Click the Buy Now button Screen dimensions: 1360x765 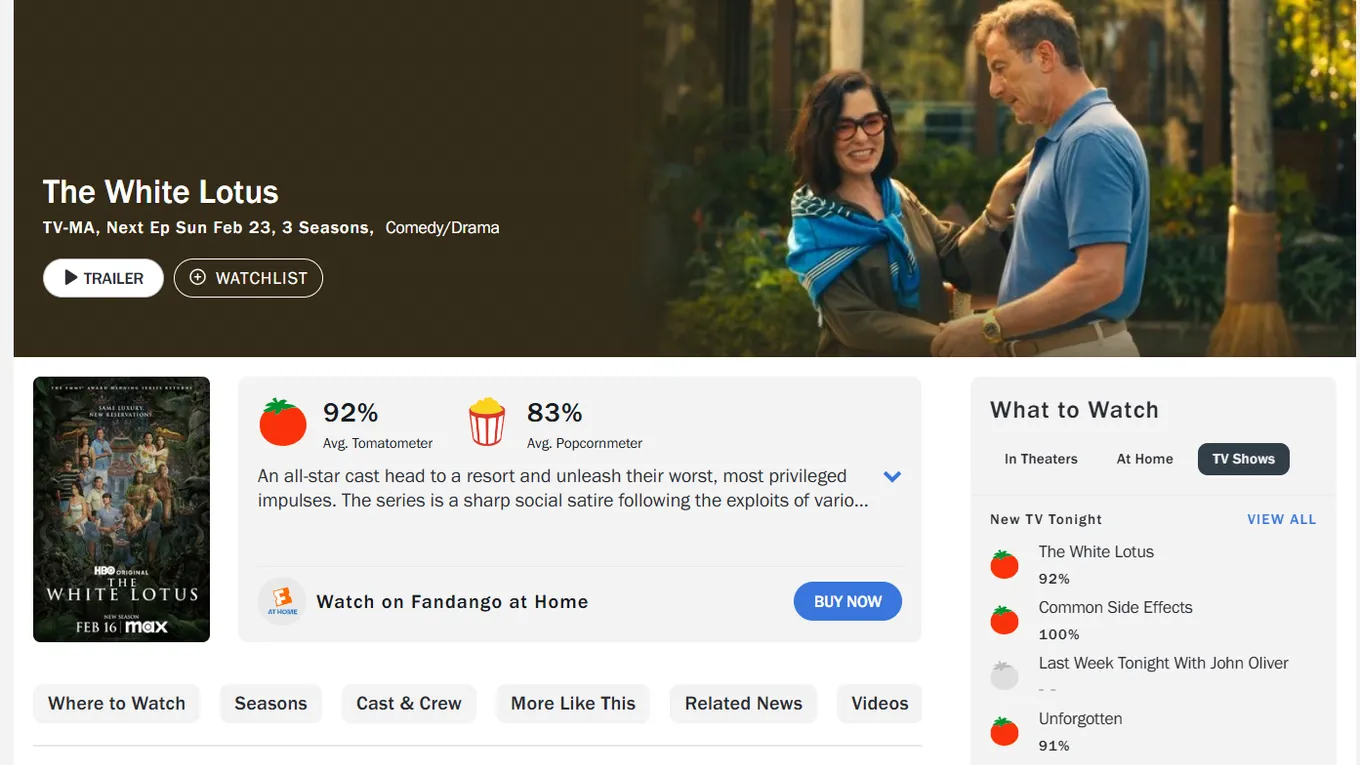tap(848, 602)
